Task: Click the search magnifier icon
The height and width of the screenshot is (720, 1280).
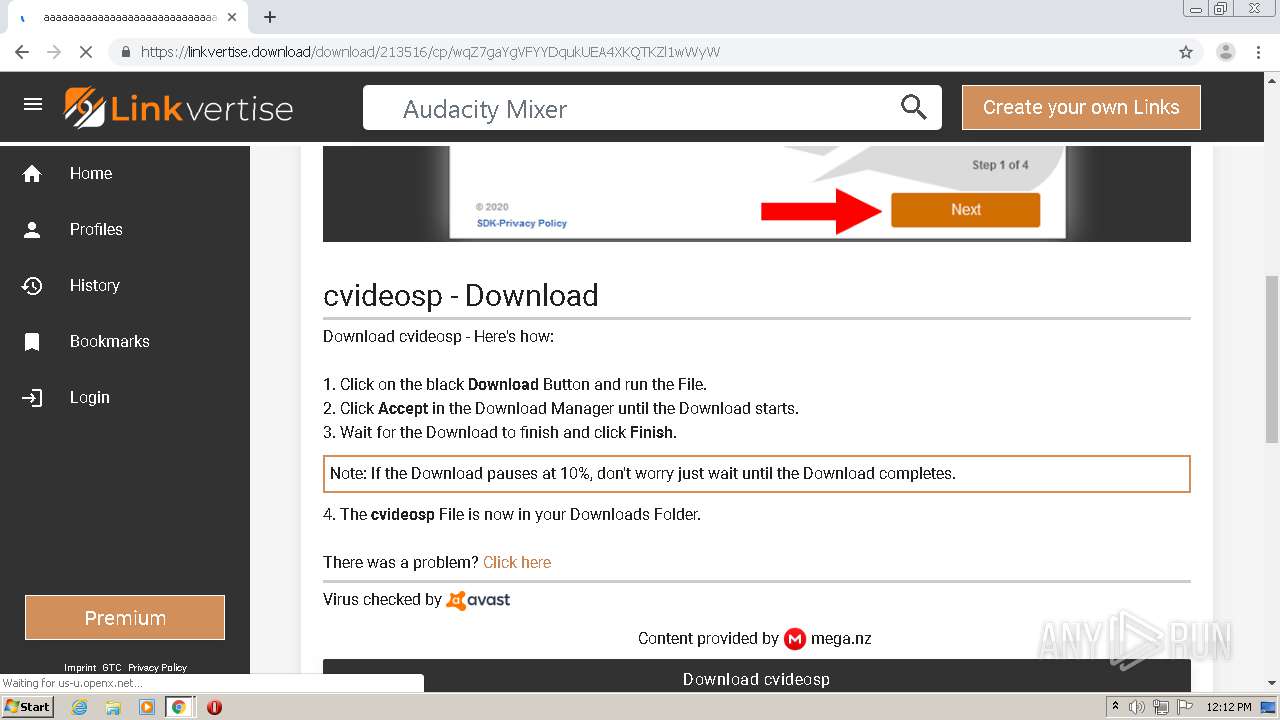Action: click(913, 107)
